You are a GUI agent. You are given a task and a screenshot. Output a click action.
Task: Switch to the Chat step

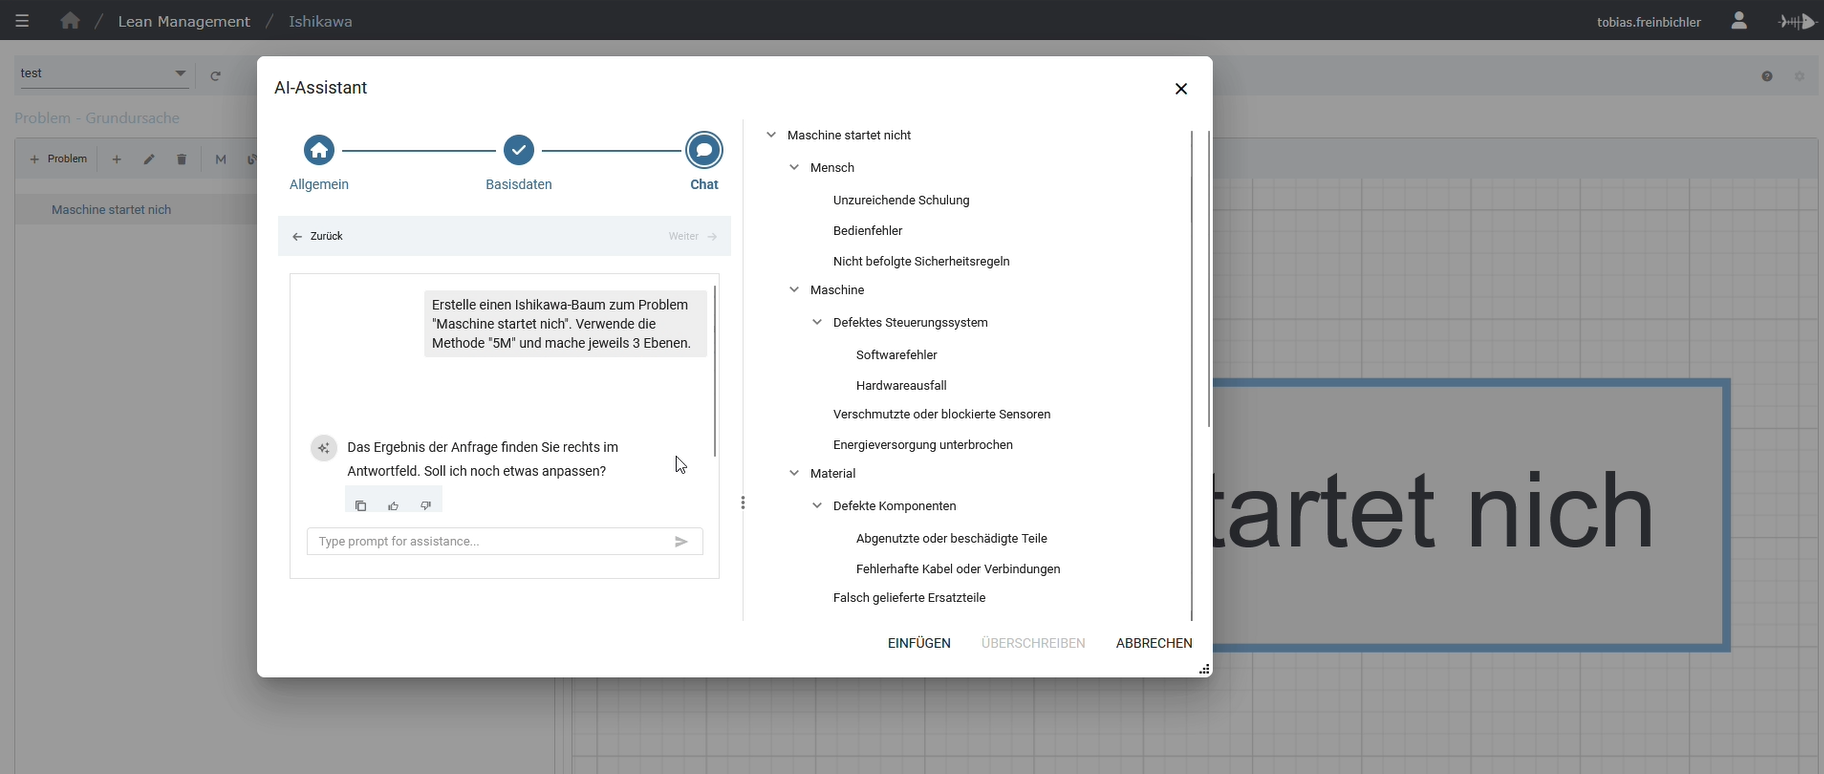click(704, 151)
